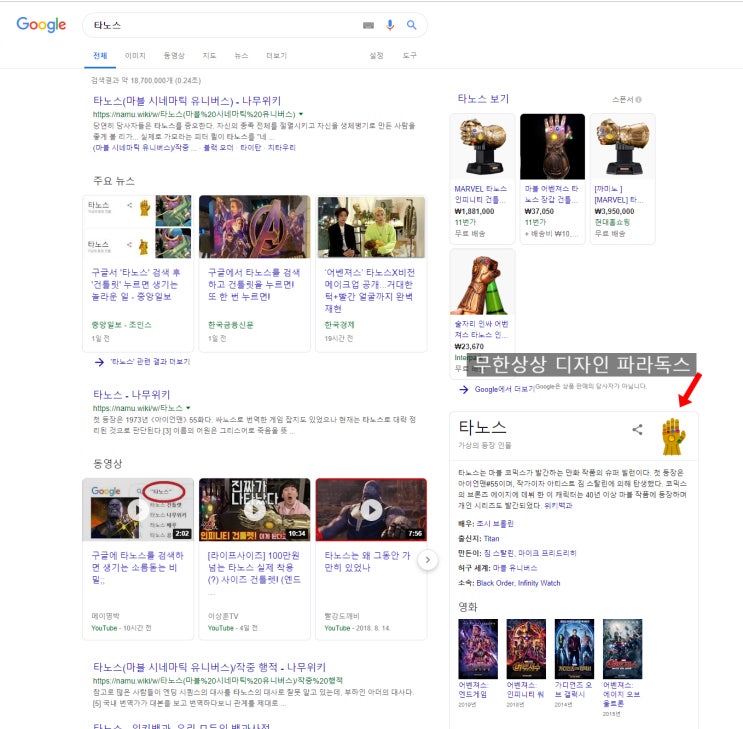
Task: Play the 7:56 Thanos video
Action: click(372, 510)
